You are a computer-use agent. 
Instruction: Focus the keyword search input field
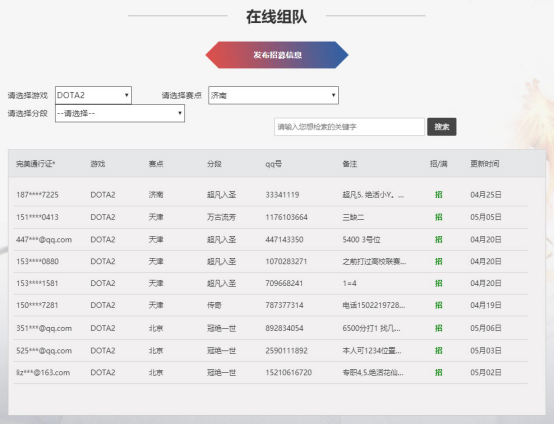[x=349, y=127]
